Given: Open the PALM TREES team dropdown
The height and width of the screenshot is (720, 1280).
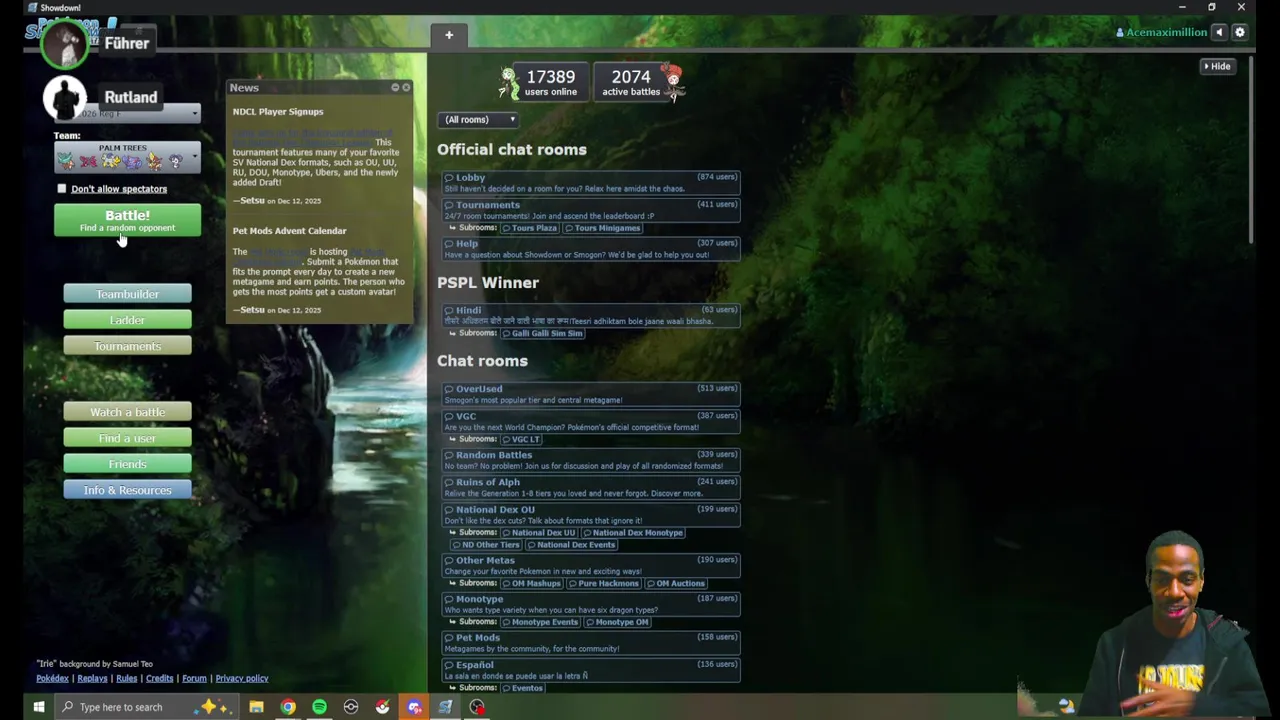Looking at the screenshot, I should click(127, 157).
